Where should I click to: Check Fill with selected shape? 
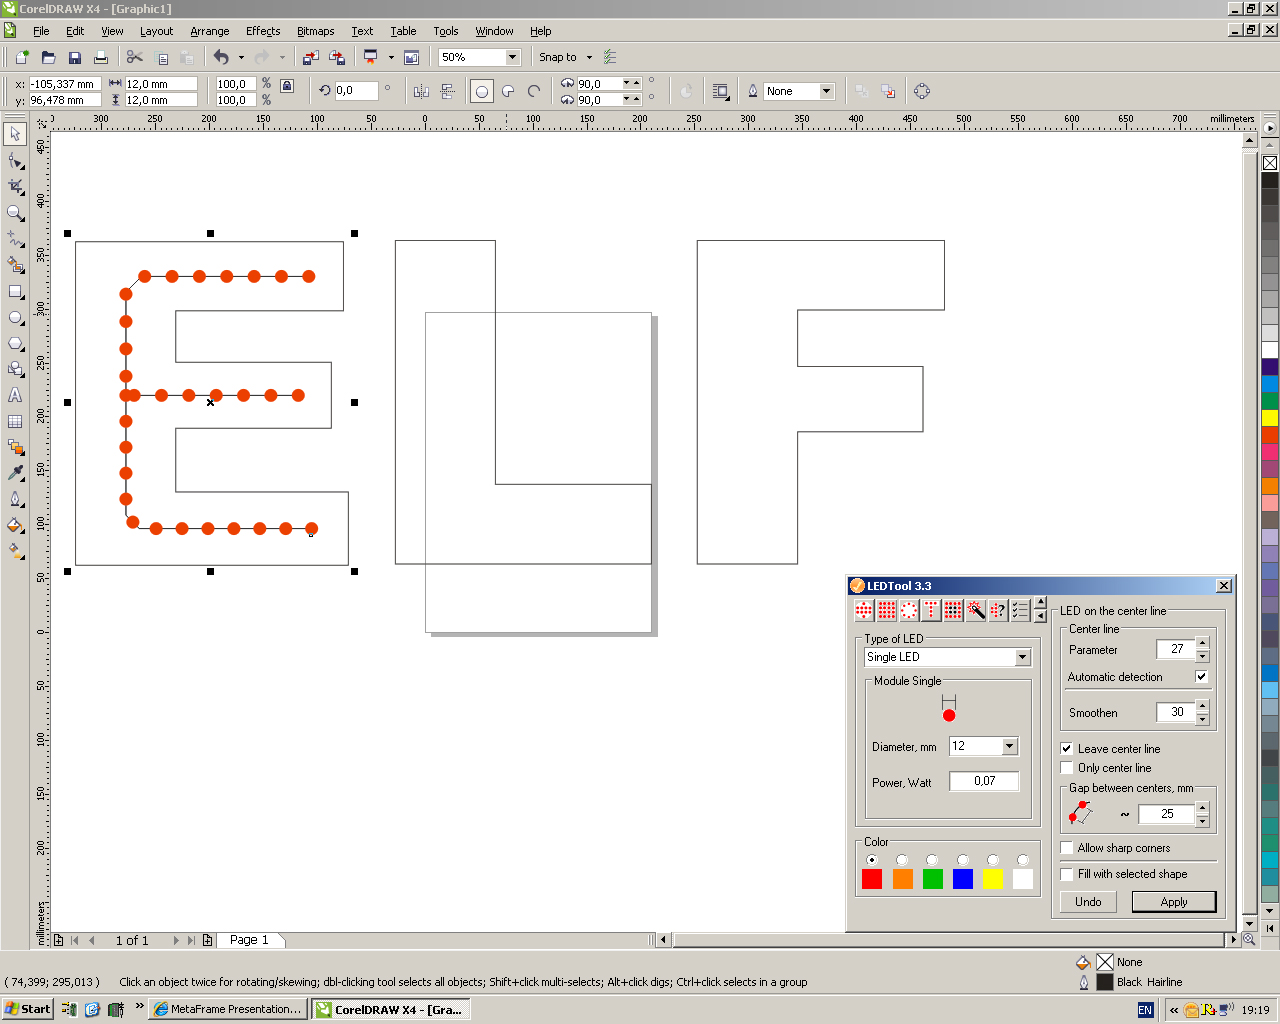click(x=1067, y=874)
